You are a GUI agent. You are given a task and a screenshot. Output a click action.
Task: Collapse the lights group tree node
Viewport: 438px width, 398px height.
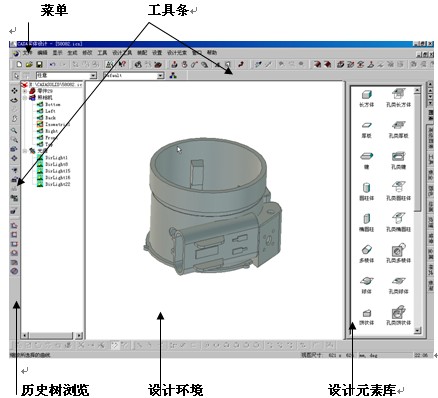25,151
